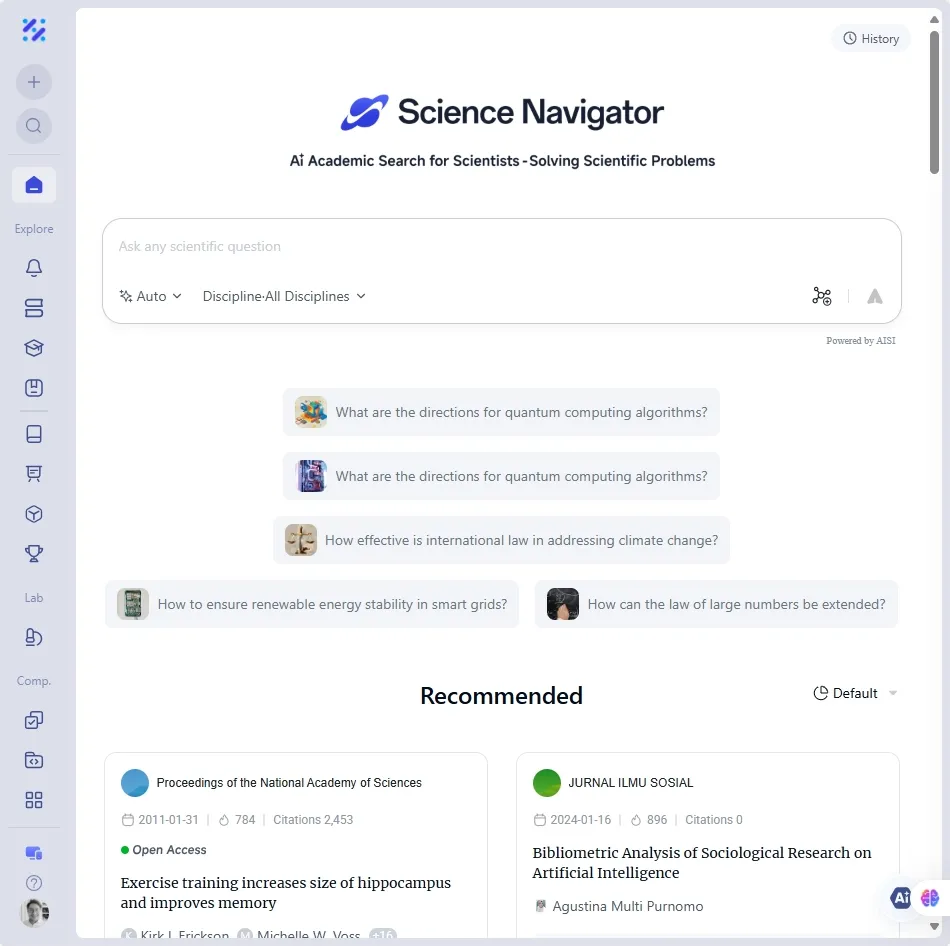Open the Default sorting dropdown near Recommended

click(x=855, y=692)
